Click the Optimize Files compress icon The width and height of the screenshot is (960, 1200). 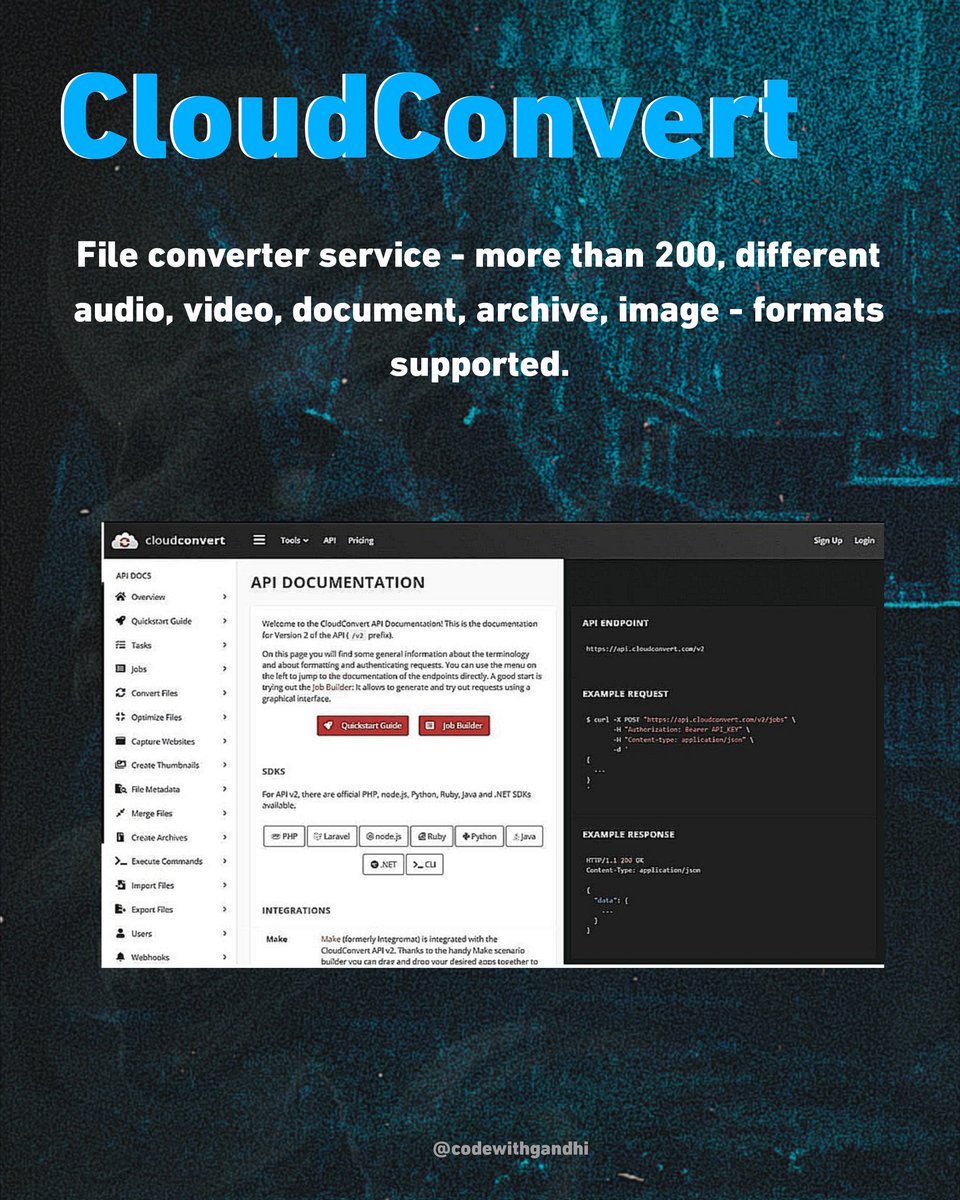120,717
